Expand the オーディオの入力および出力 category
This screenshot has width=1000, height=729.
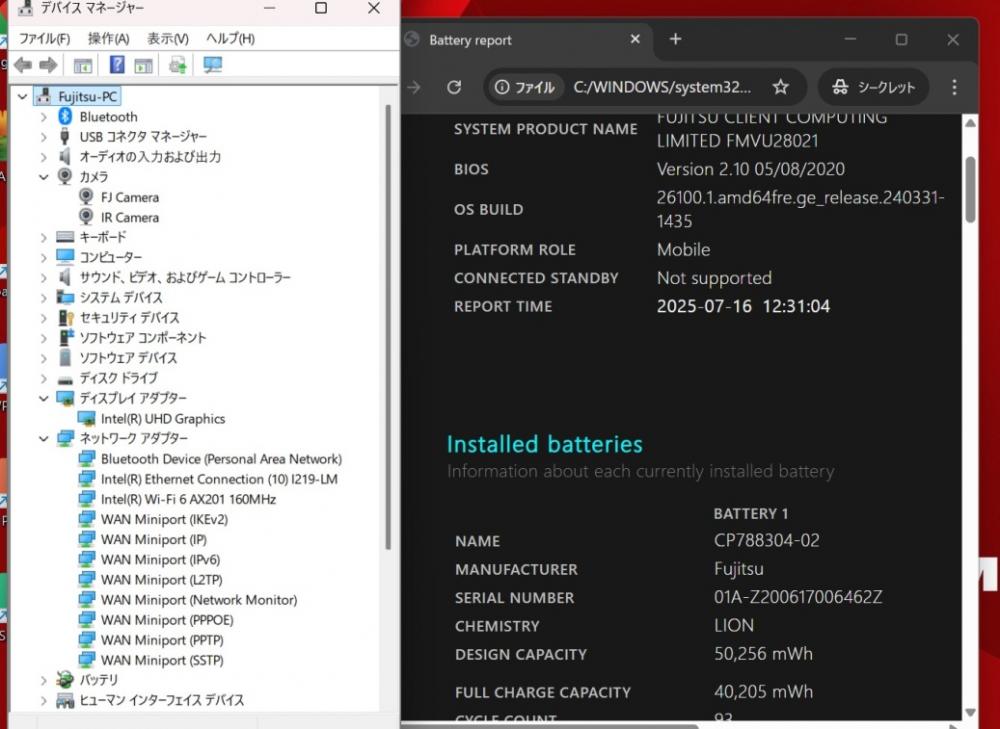tap(43, 157)
